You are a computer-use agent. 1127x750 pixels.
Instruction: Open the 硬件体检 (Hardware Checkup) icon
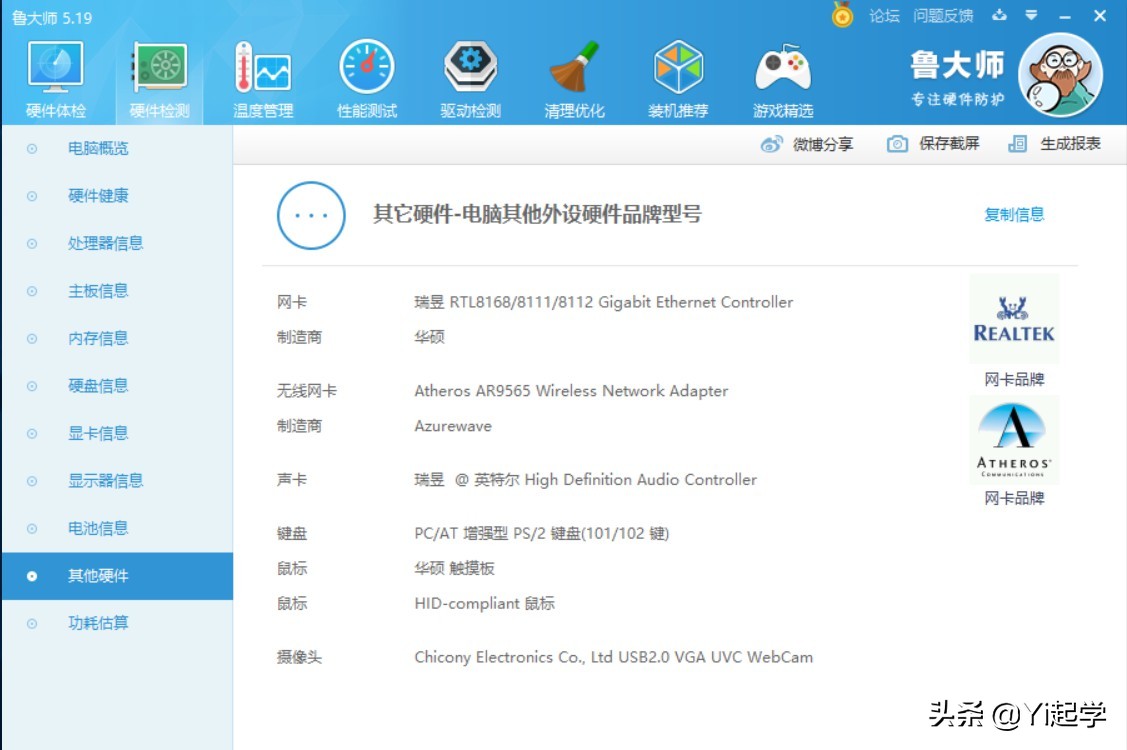[x=57, y=75]
